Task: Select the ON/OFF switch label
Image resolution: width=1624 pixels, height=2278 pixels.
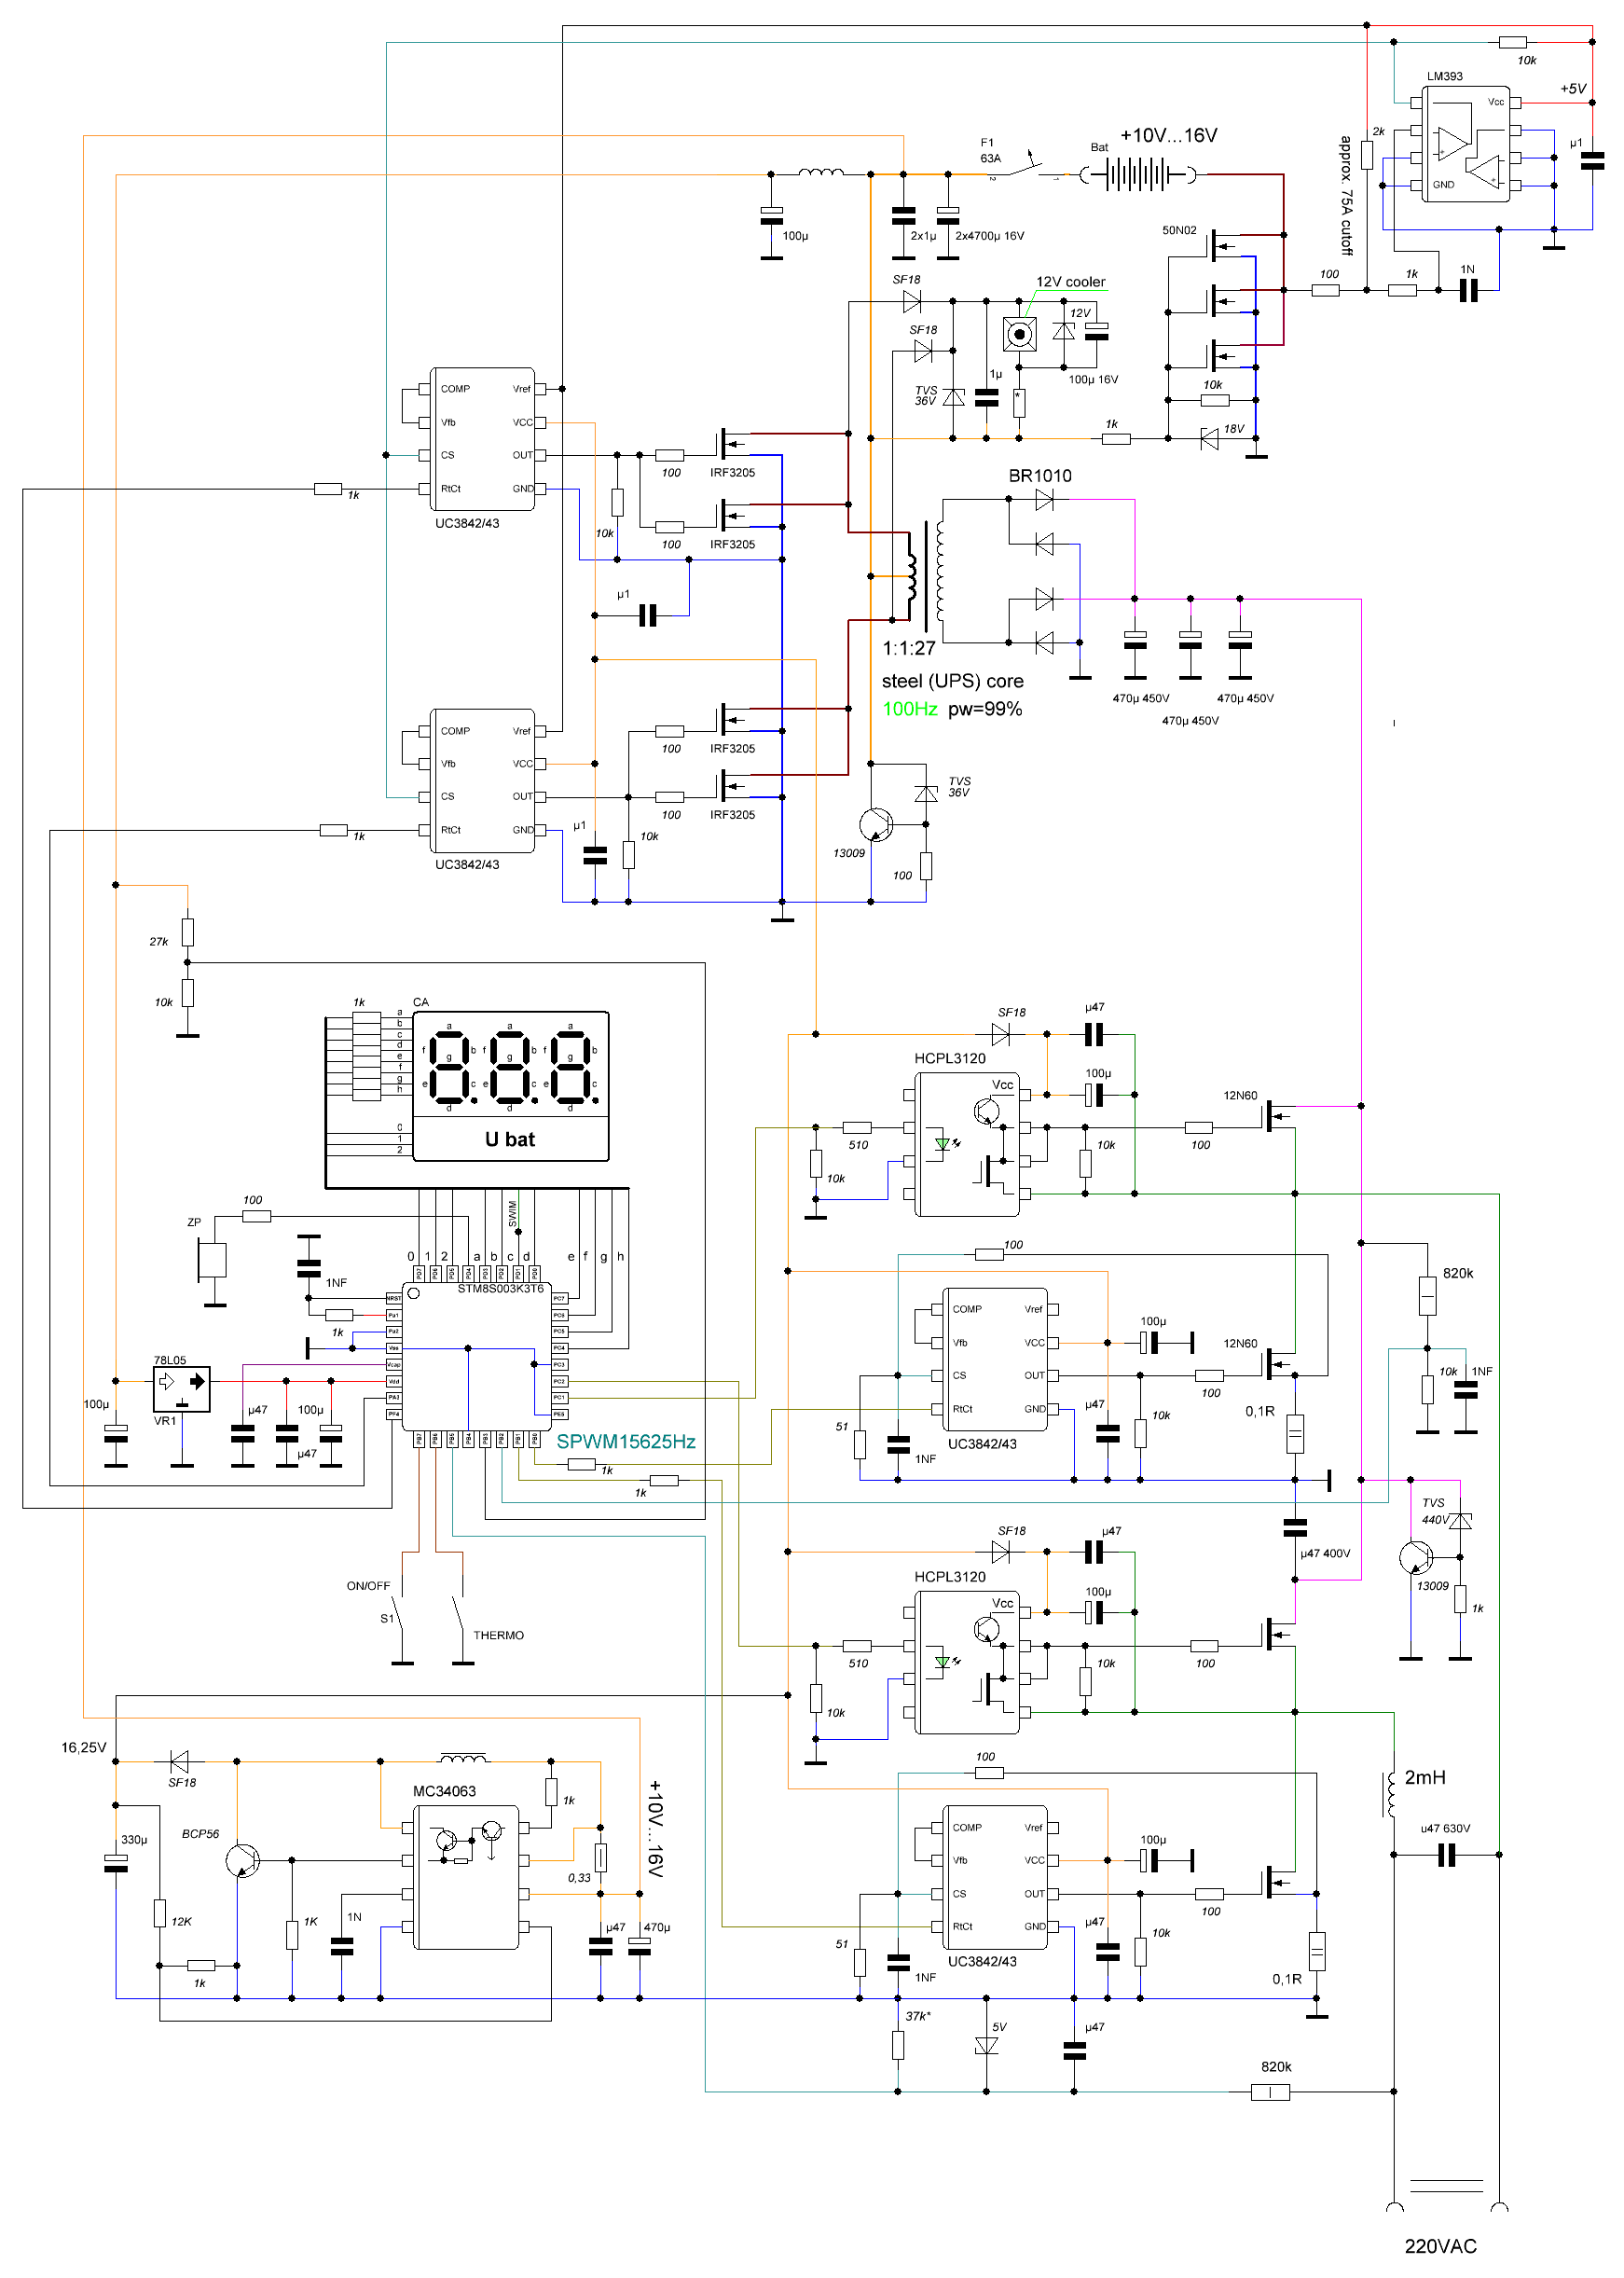Action: (369, 1586)
